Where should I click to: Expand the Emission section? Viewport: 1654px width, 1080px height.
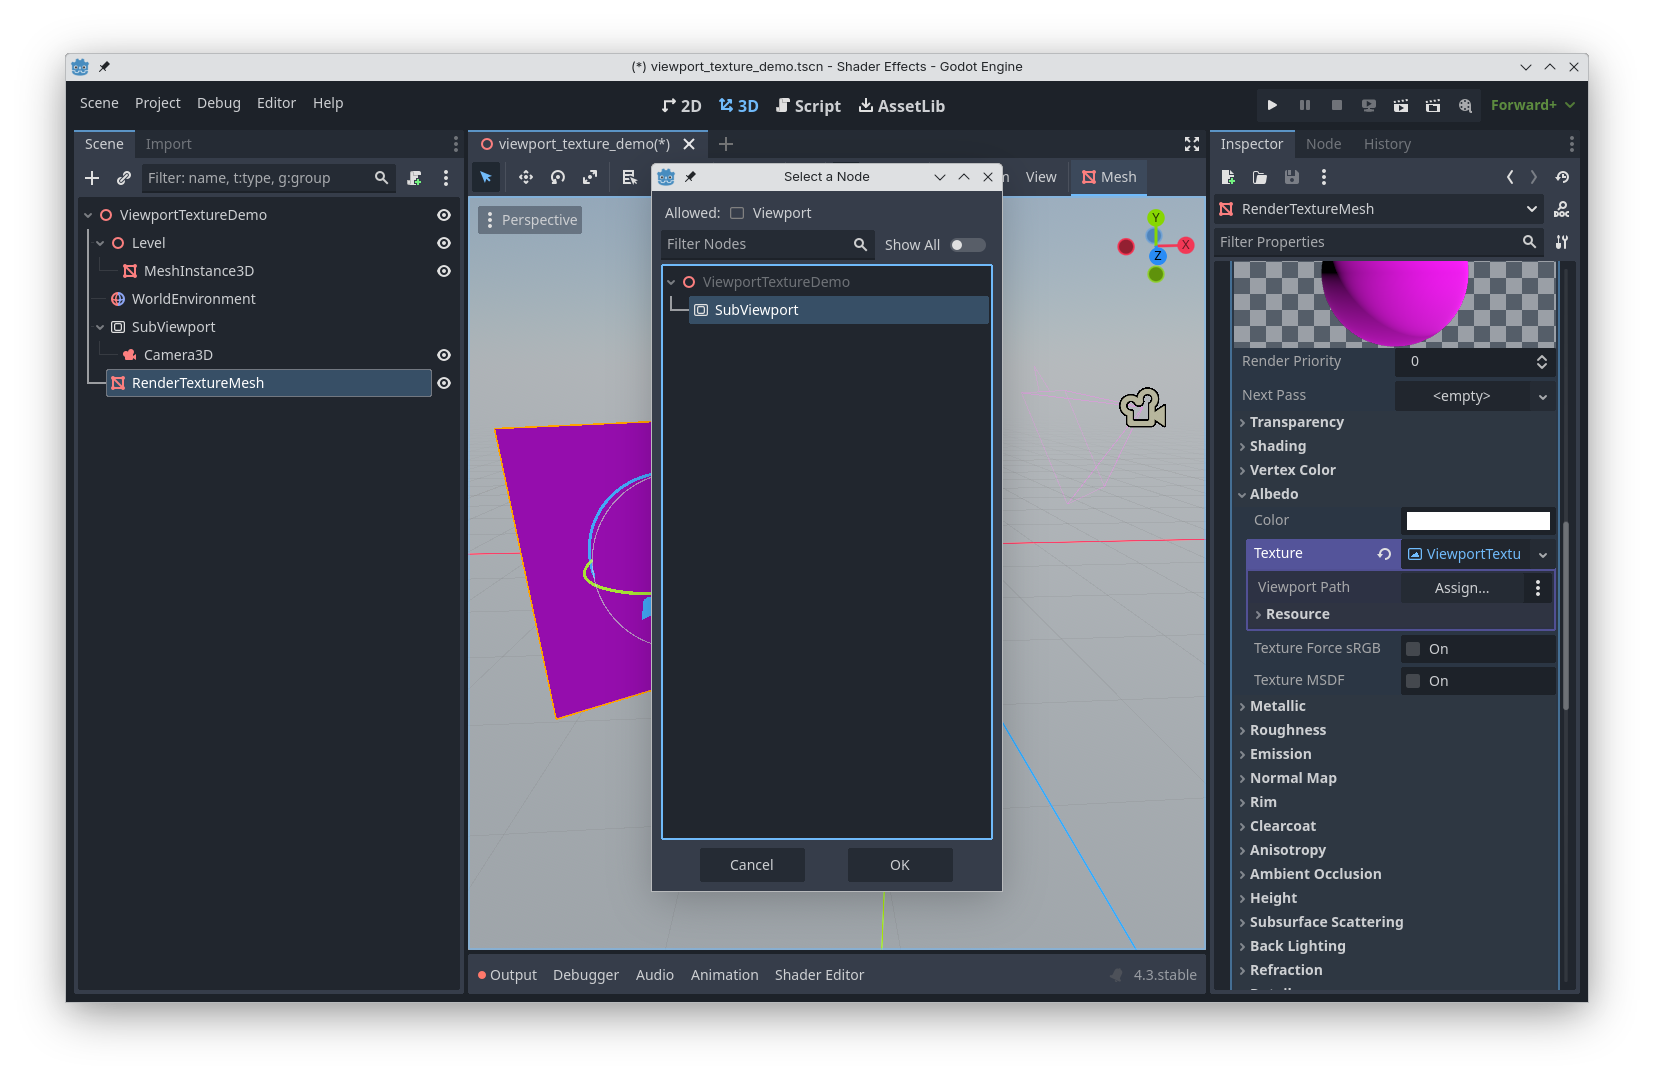pos(1280,754)
